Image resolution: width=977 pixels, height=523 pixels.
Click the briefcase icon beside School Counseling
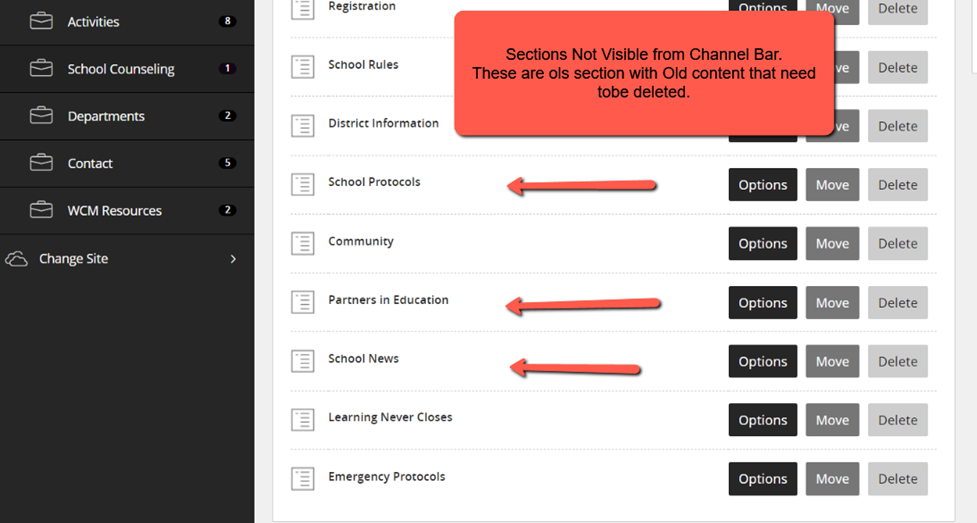click(x=41, y=68)
